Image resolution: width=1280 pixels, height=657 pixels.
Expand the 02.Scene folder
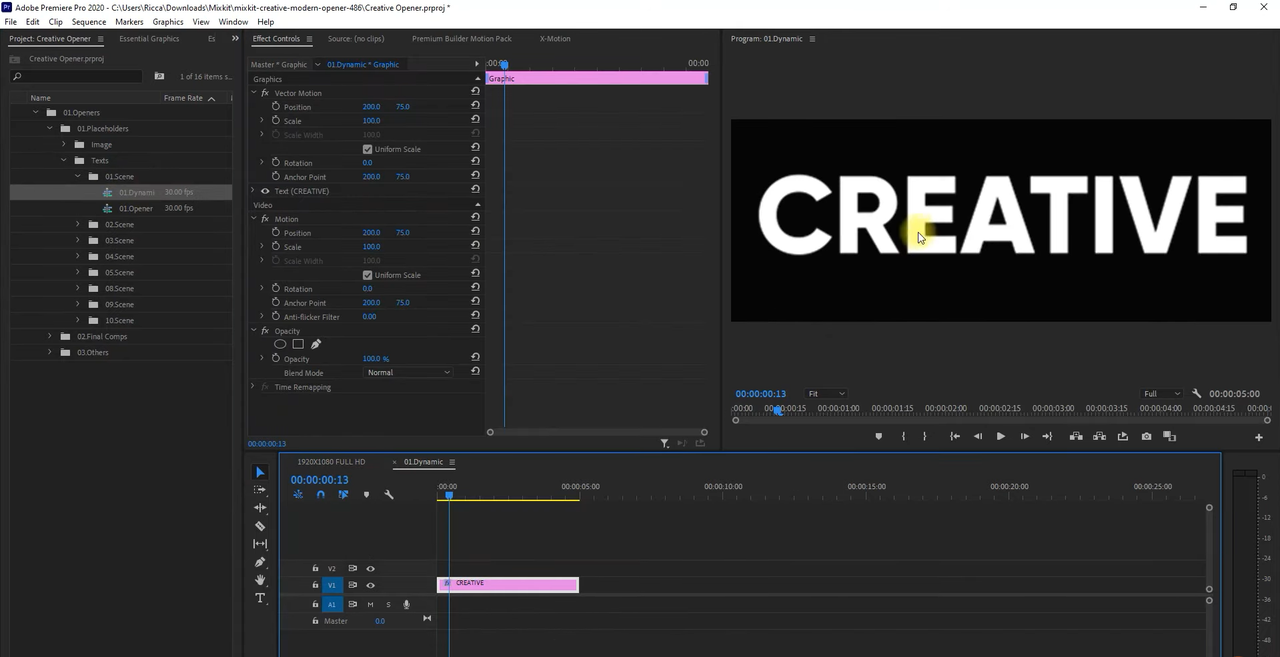[x=78, y=224]
